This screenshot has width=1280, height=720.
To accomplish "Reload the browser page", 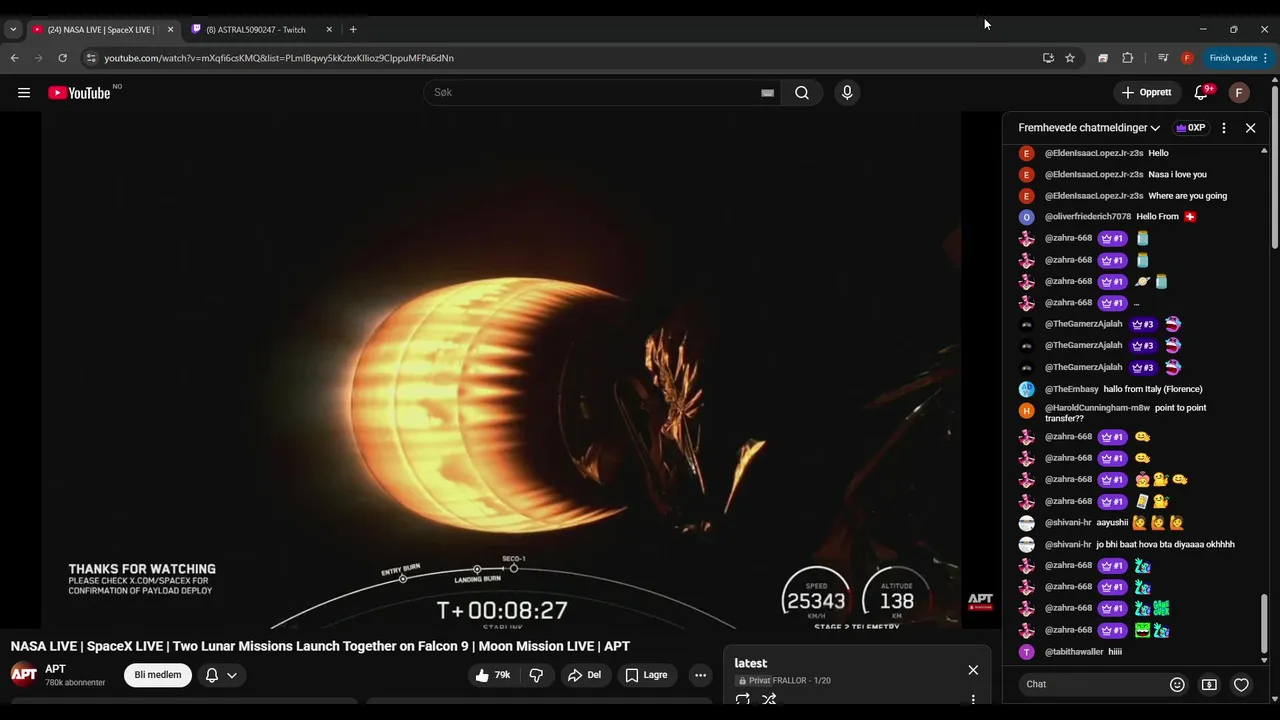I will pyautogui.click(x=62, y=58).
